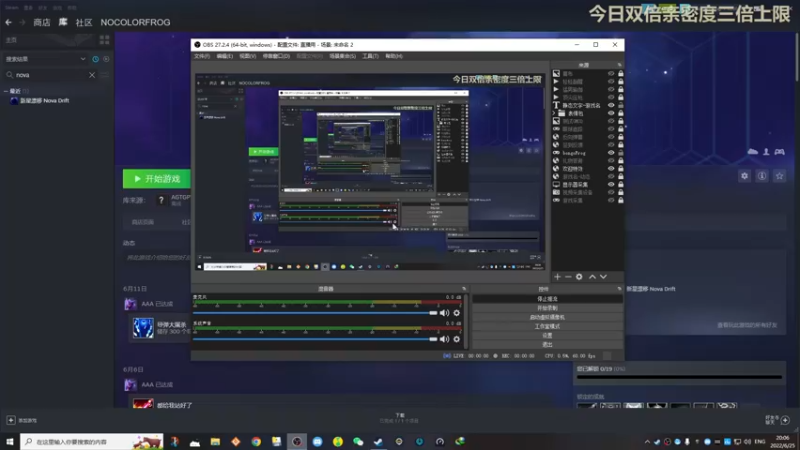Click the plus icon for 添加游戏 in Steam

point(11,420)
